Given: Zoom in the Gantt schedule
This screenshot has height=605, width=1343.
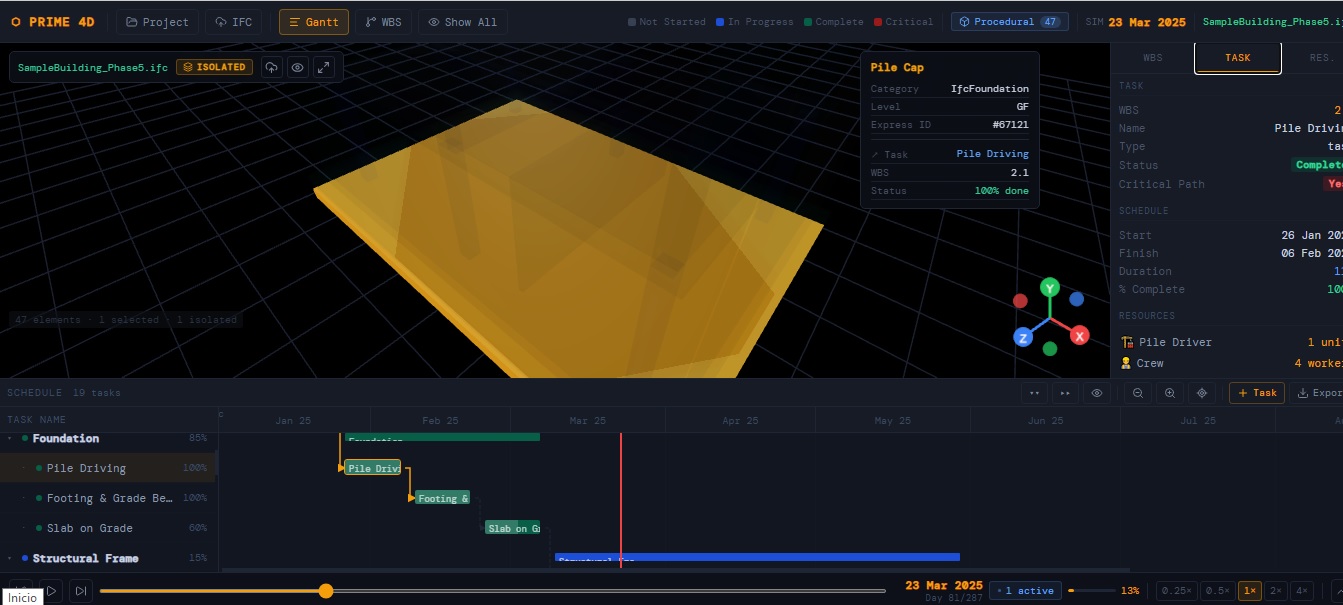Looking at the screenshot, I should click(x=1170, y=393).
